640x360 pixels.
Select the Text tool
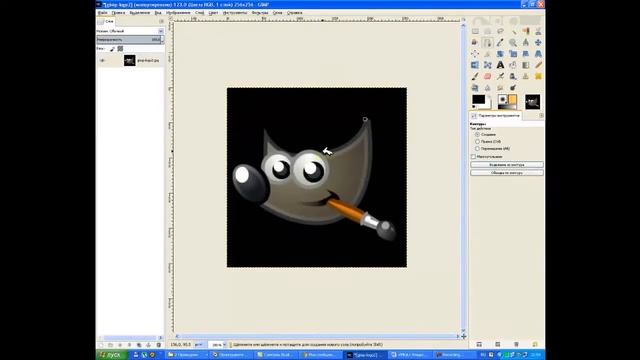click(x=500, y=65)
